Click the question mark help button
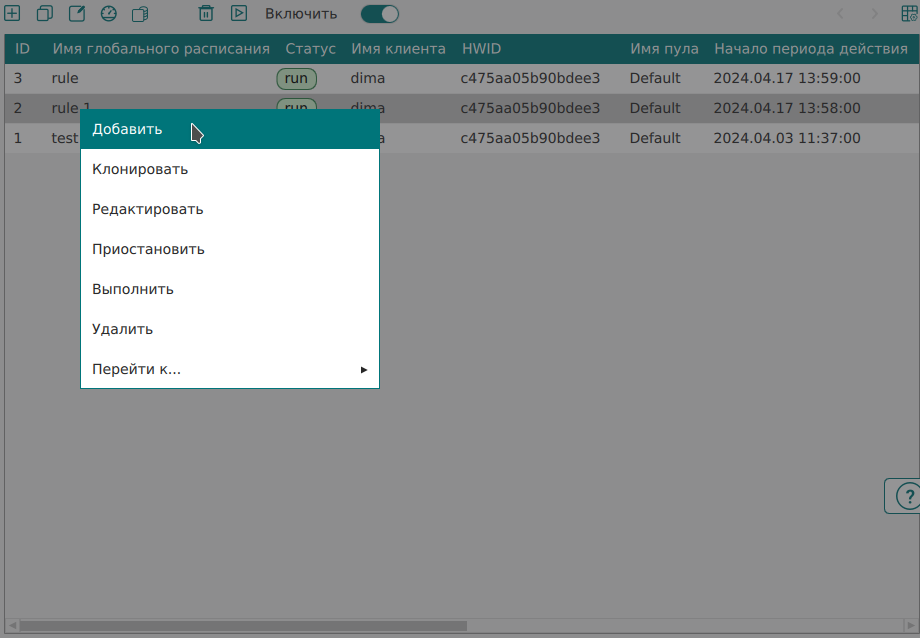 (907, 496)
